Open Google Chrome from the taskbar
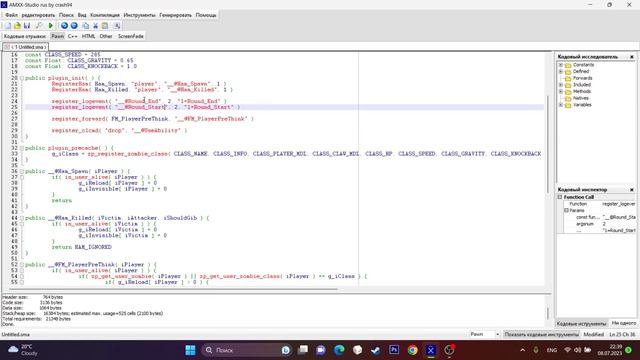 coord(412,350)
